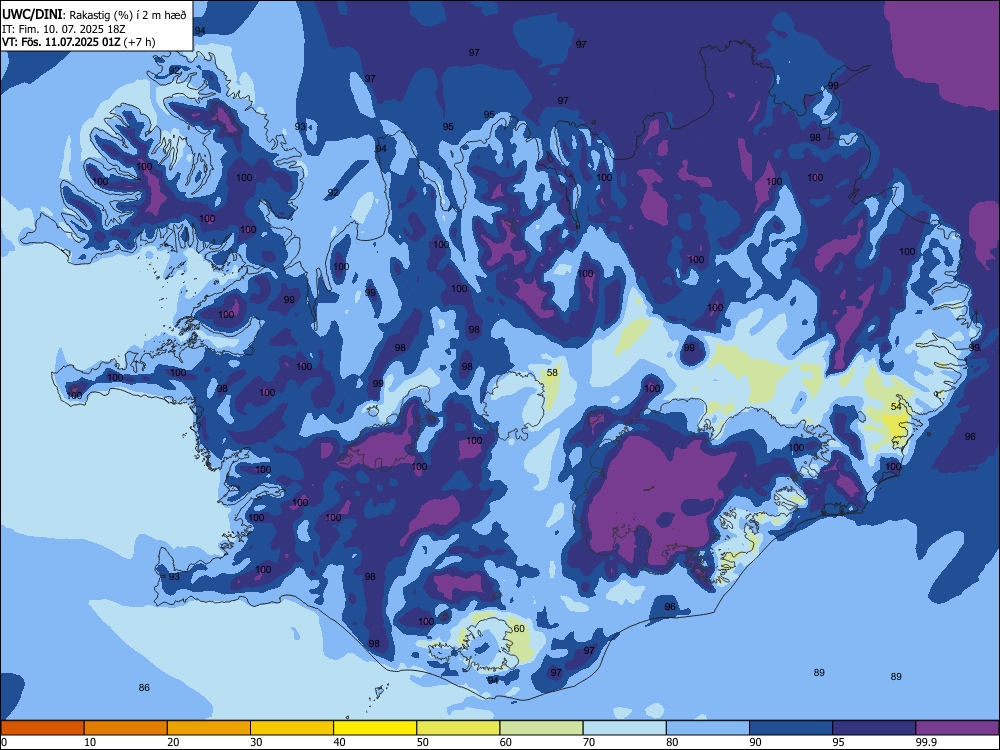Click the legend tick label '80'

tap(672, 742)
